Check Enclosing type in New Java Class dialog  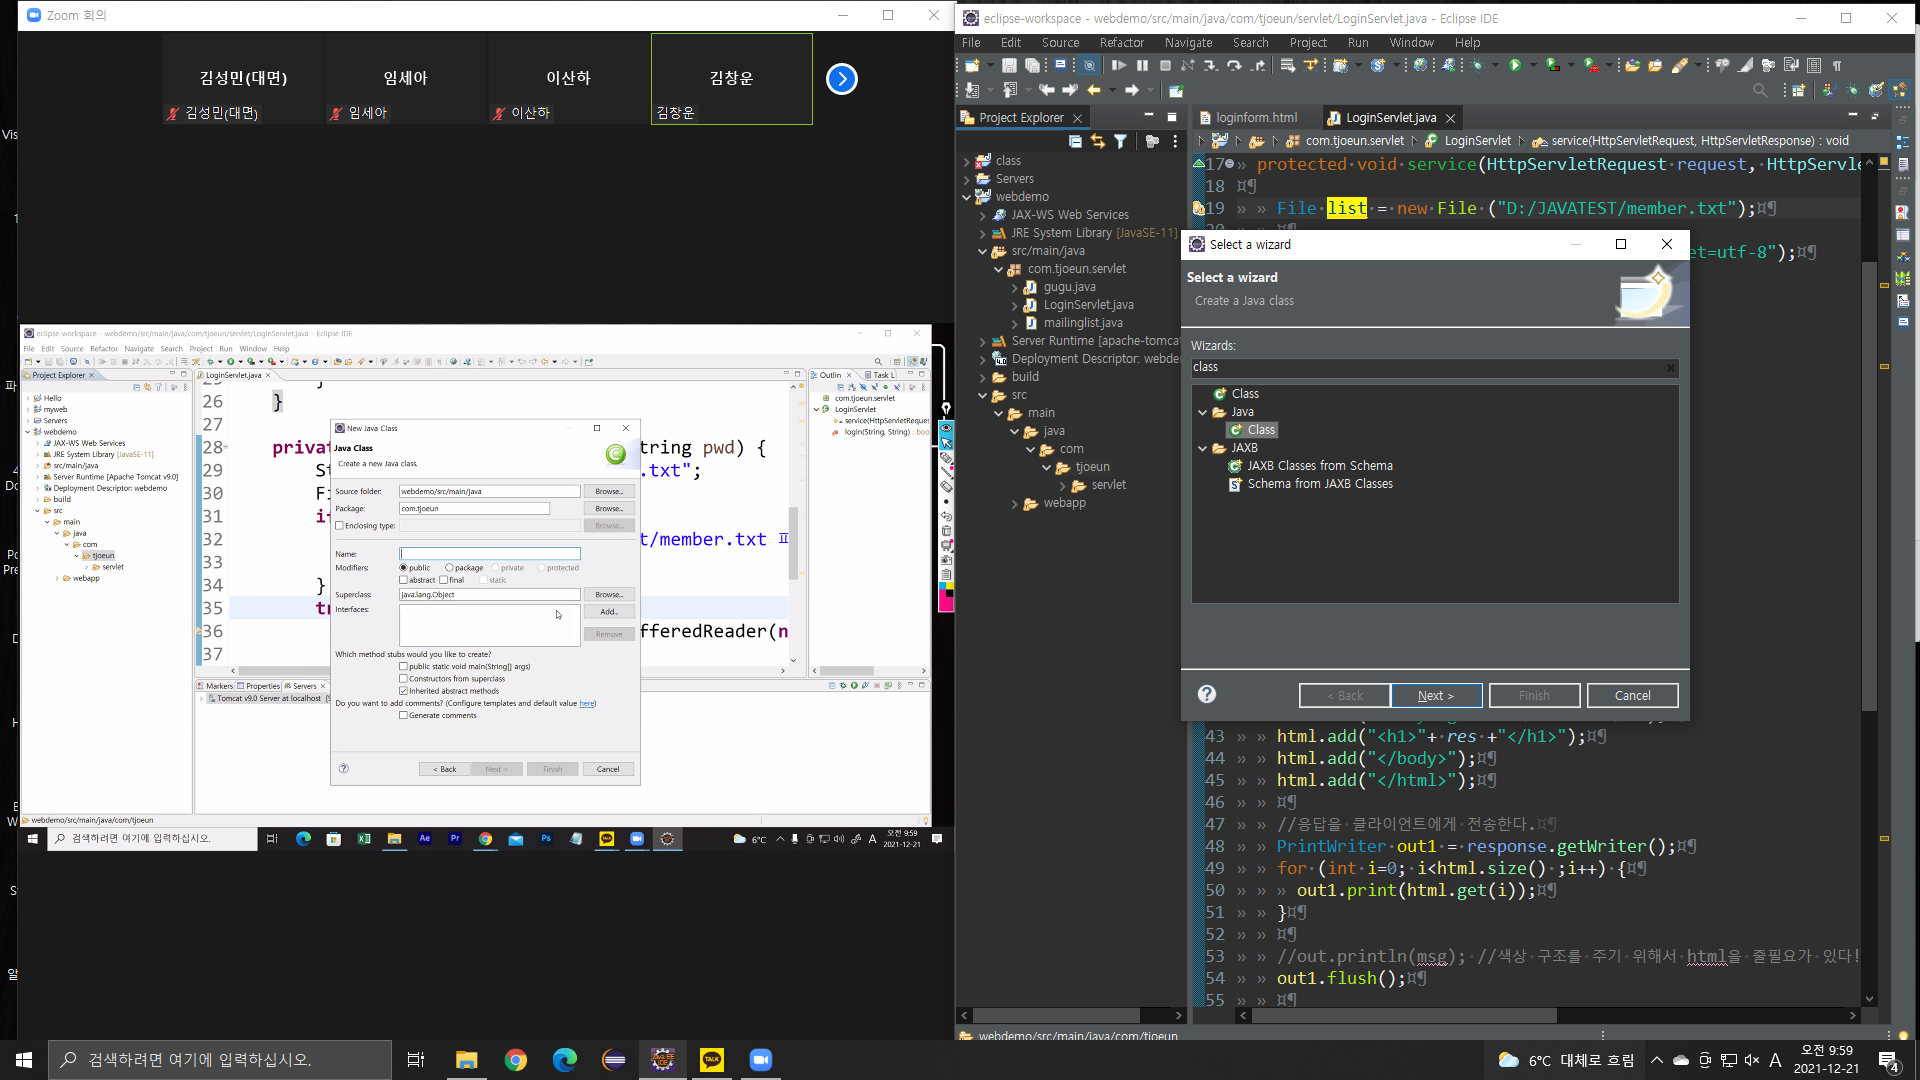pos(340,526)
